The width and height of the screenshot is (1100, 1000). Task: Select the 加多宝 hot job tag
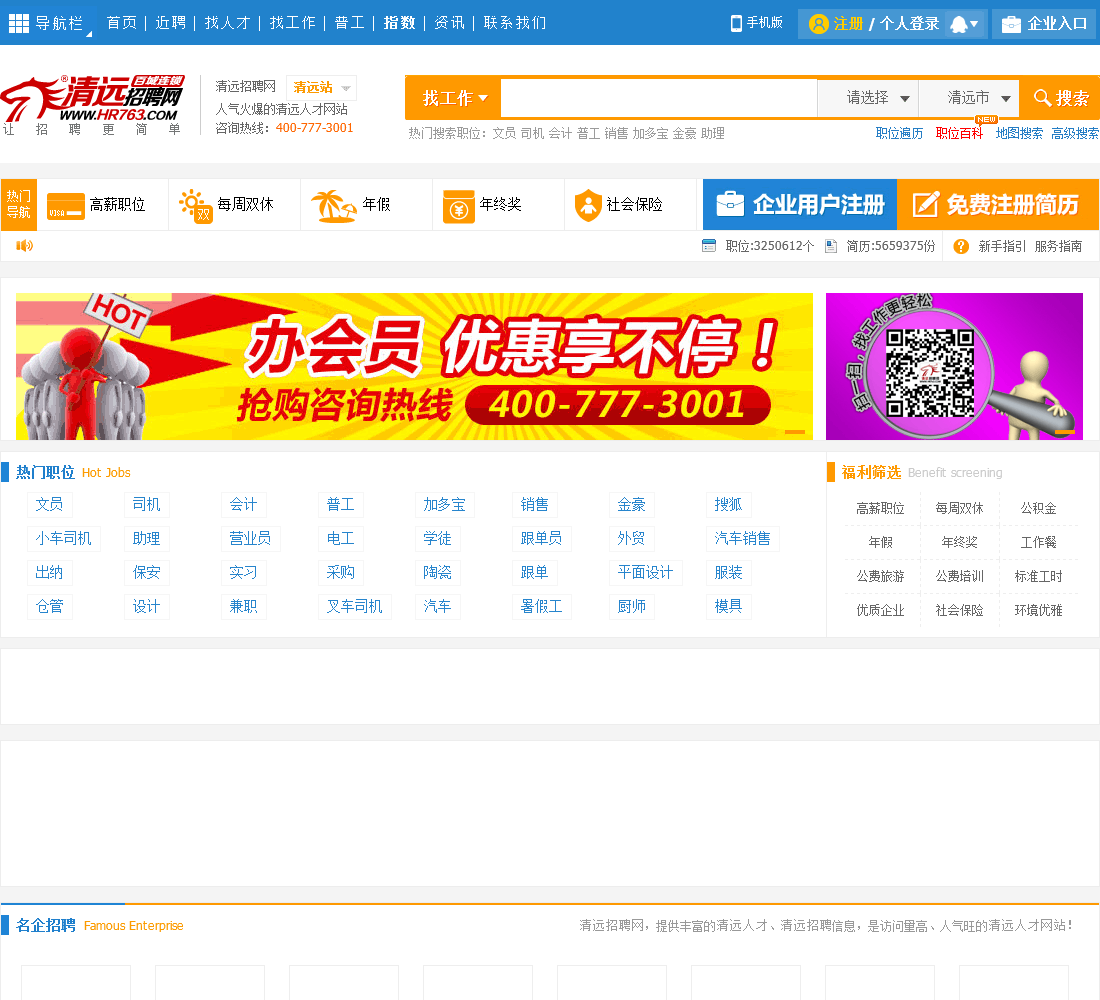(444, 504)
